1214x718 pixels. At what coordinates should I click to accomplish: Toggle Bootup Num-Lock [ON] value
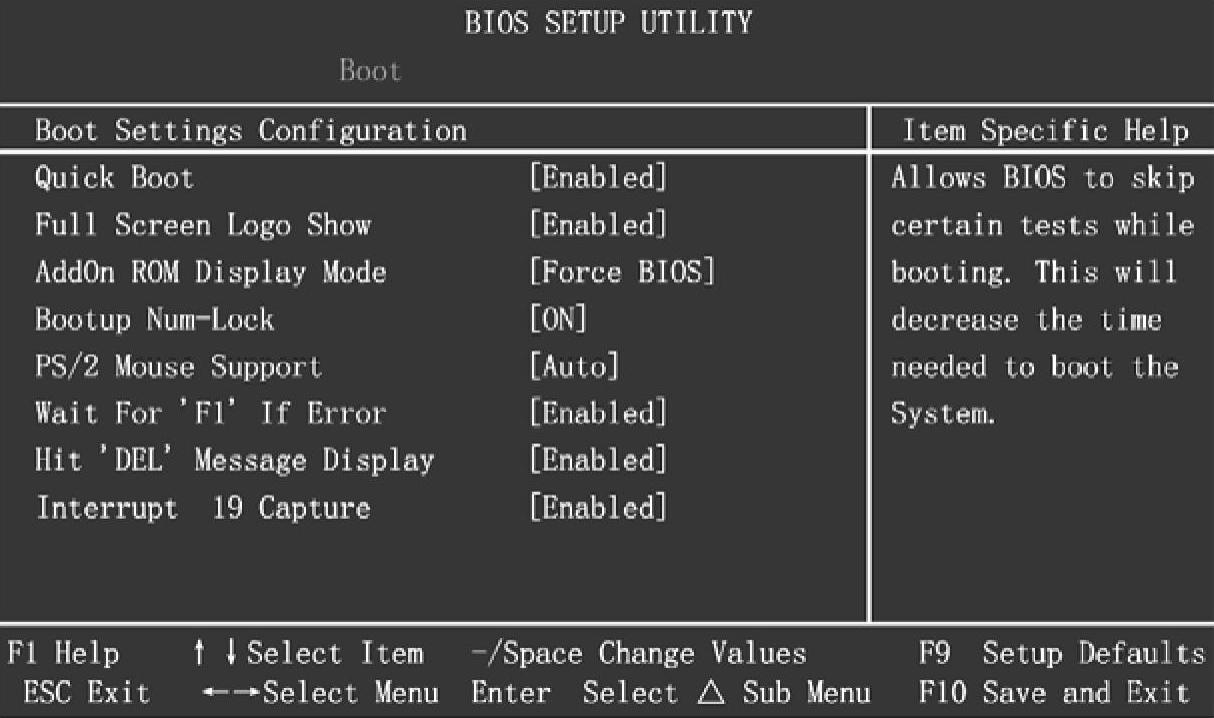tap(557, 319)
